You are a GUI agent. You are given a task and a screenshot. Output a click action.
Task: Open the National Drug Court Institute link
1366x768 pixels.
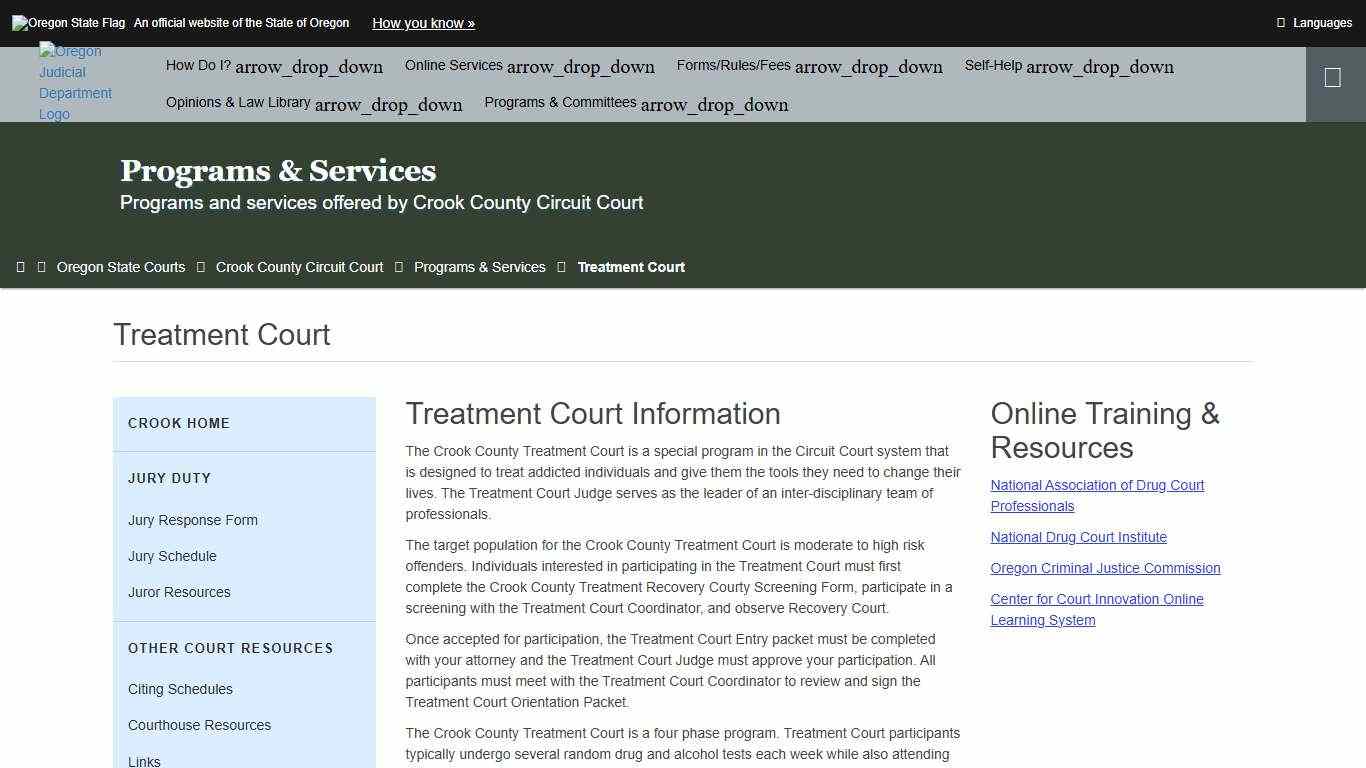(1078, 537)
